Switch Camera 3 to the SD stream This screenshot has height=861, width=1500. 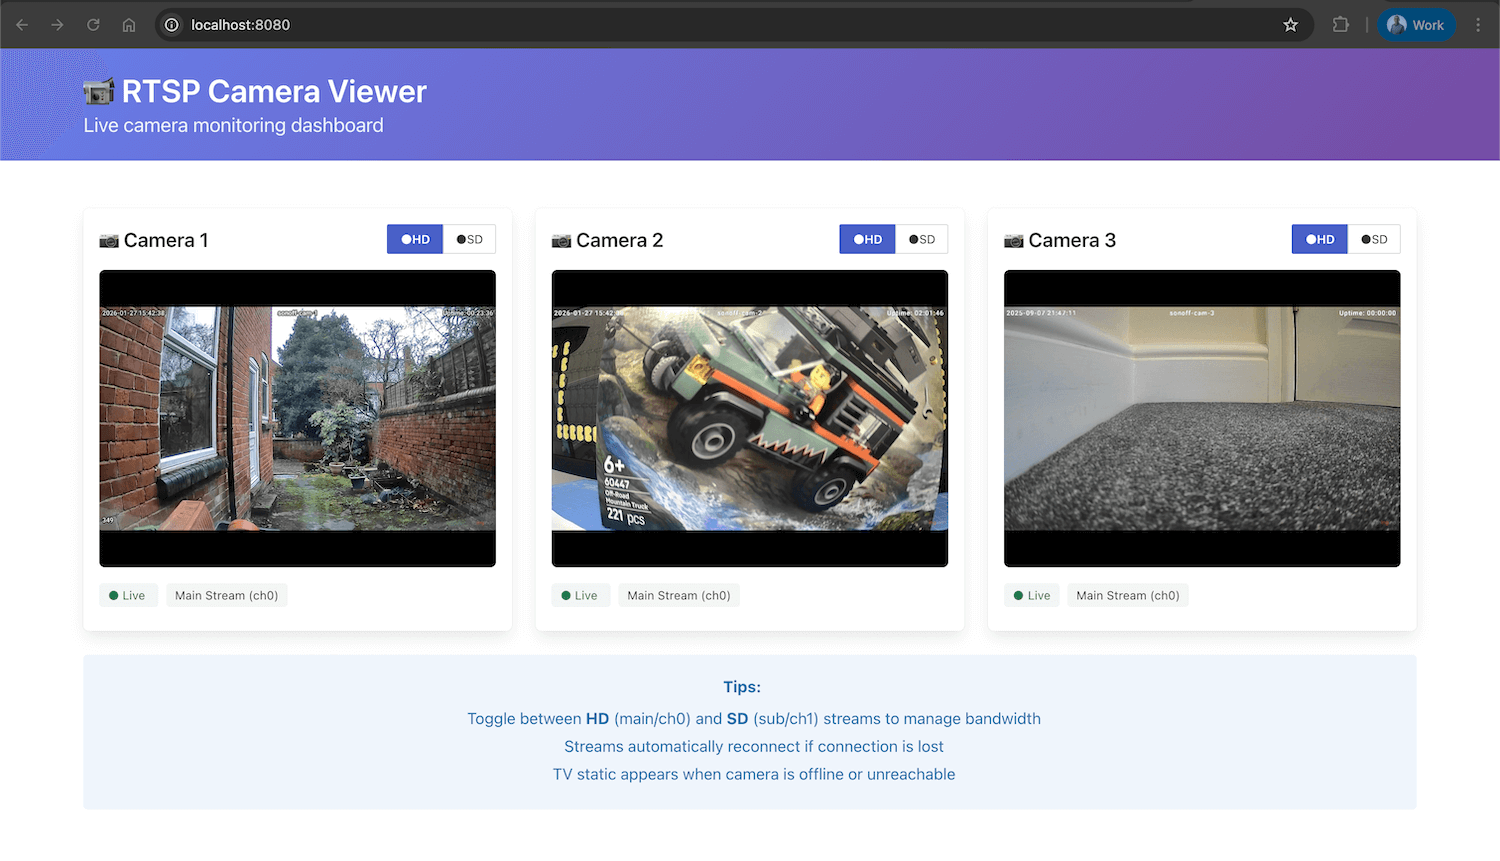[1374, 239]
